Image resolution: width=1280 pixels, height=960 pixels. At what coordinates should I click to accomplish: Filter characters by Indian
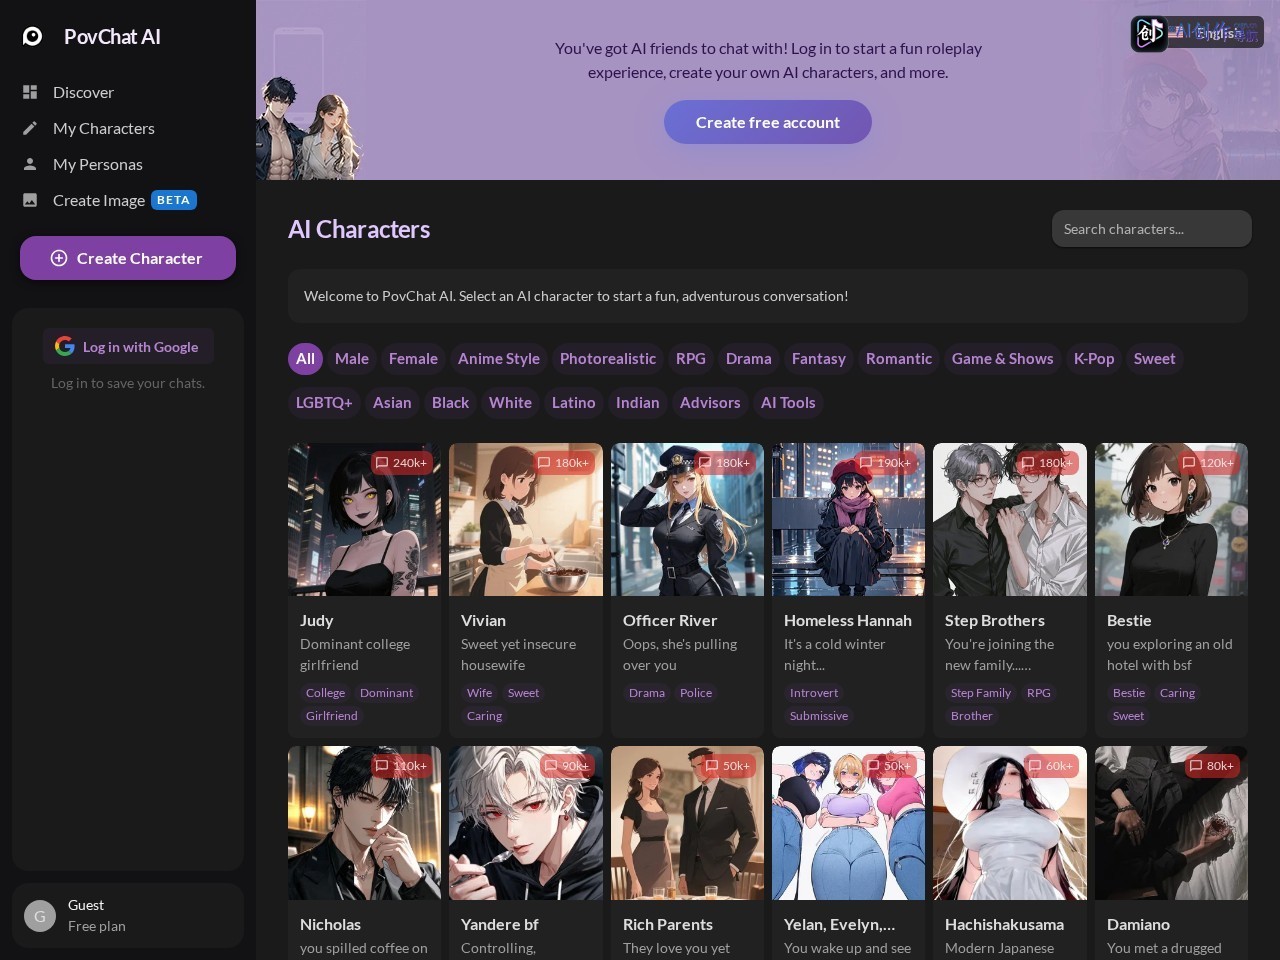tap(638, 402)
